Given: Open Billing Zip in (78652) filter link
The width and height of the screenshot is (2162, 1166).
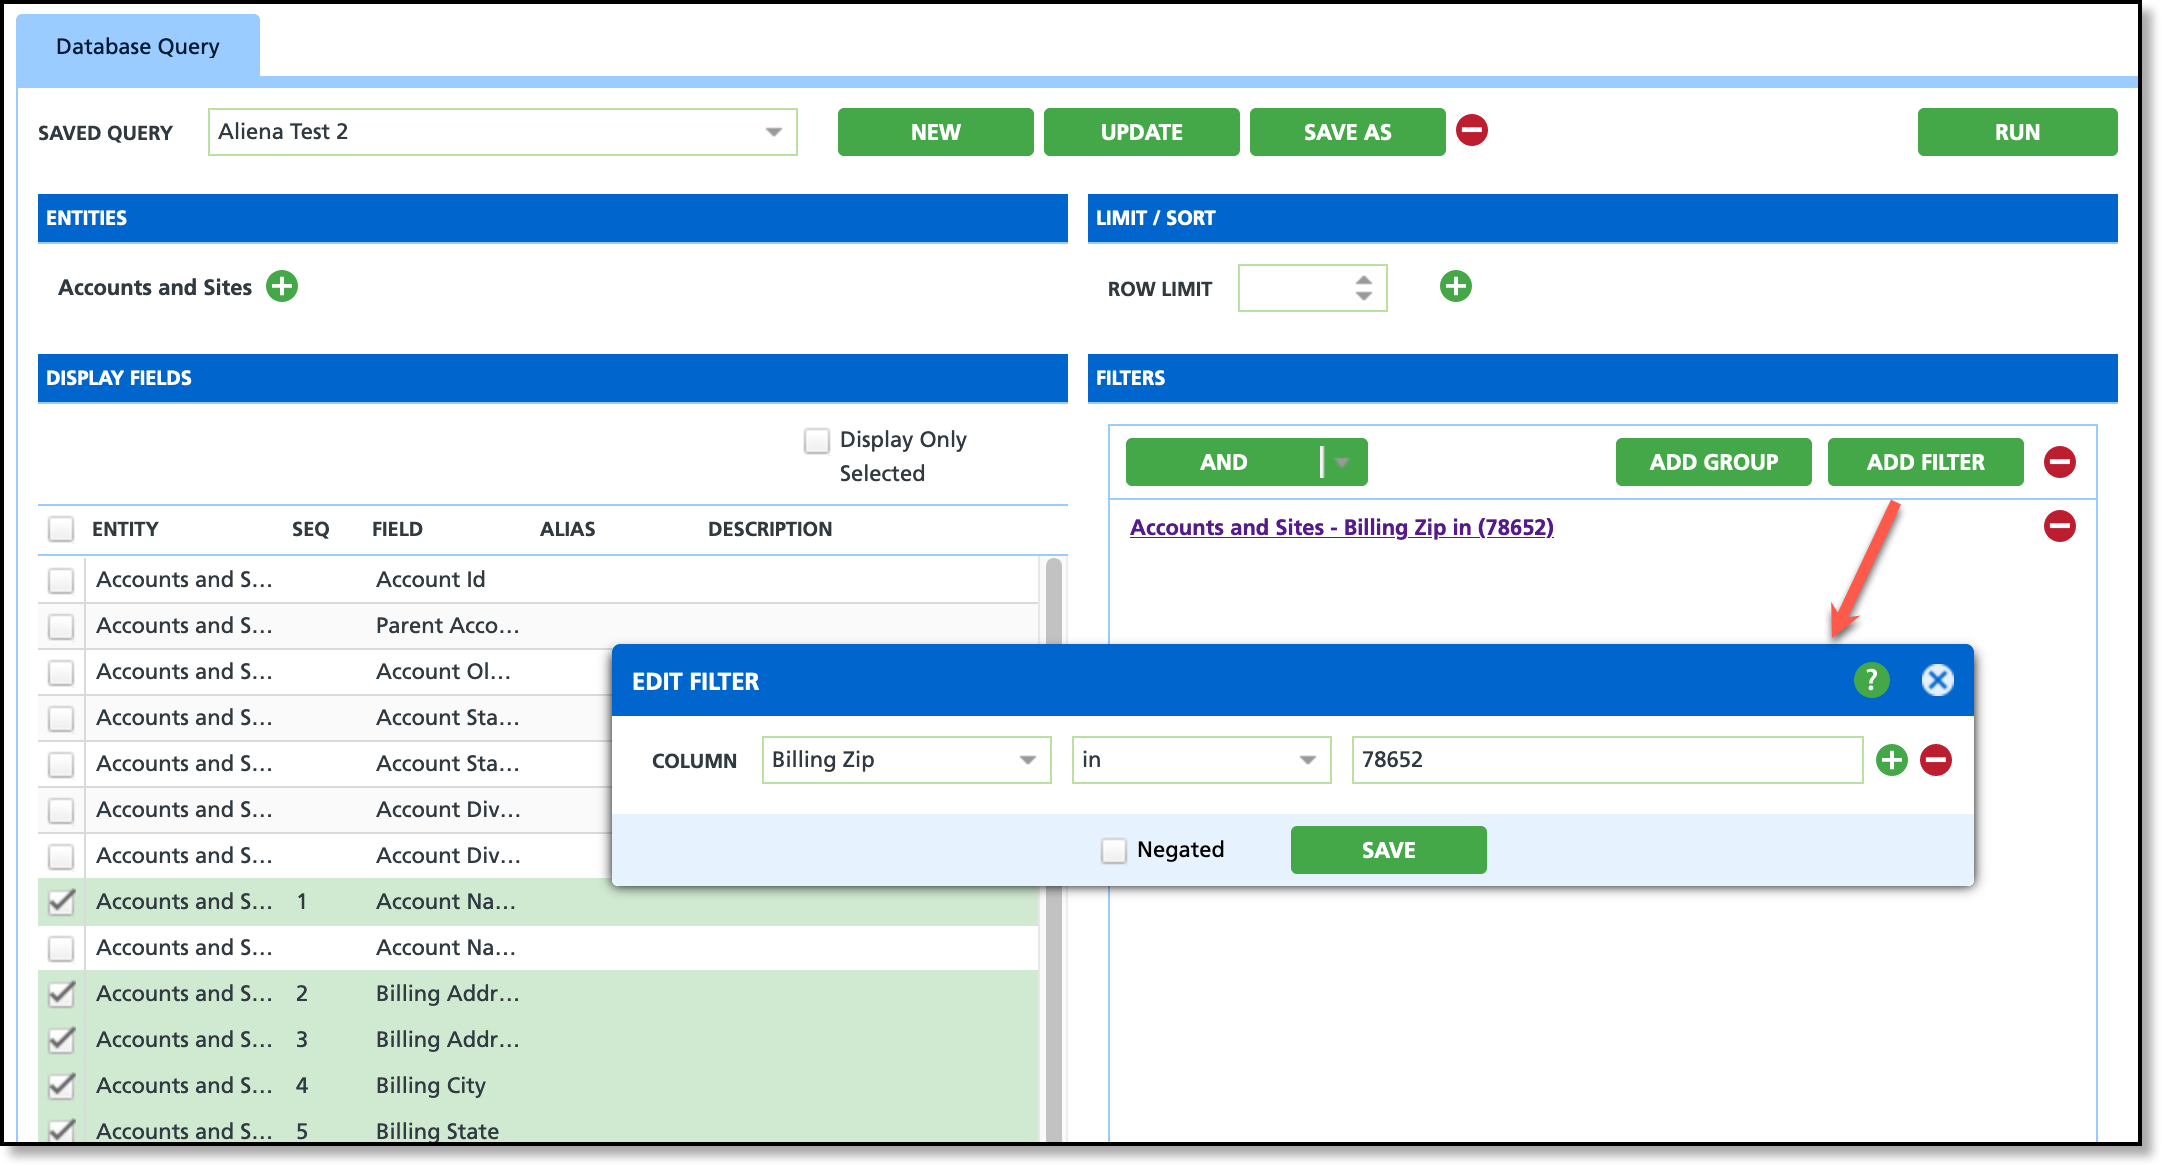Looking at the screenshot, I should point(1341,527).
